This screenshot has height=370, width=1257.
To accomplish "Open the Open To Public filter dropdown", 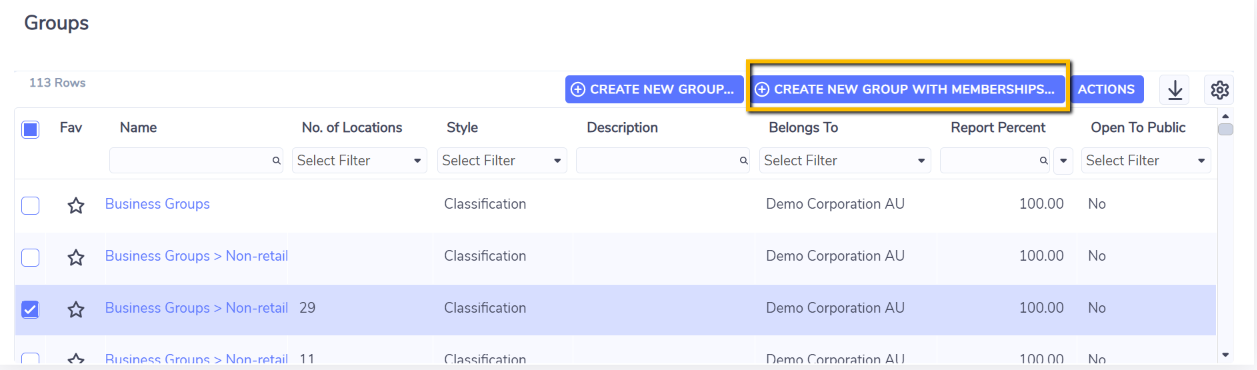I will (x=1146, y=160).
